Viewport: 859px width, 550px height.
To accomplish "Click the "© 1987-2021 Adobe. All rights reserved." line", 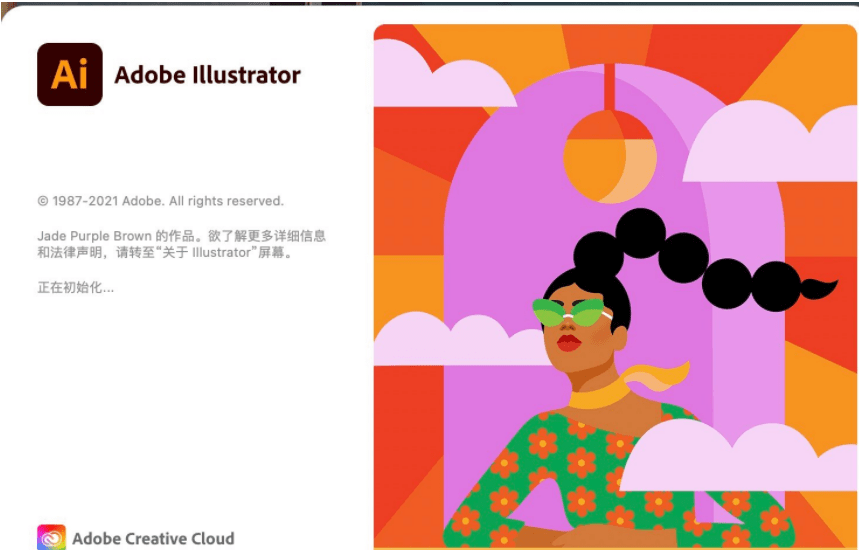I will click(161, 201).
